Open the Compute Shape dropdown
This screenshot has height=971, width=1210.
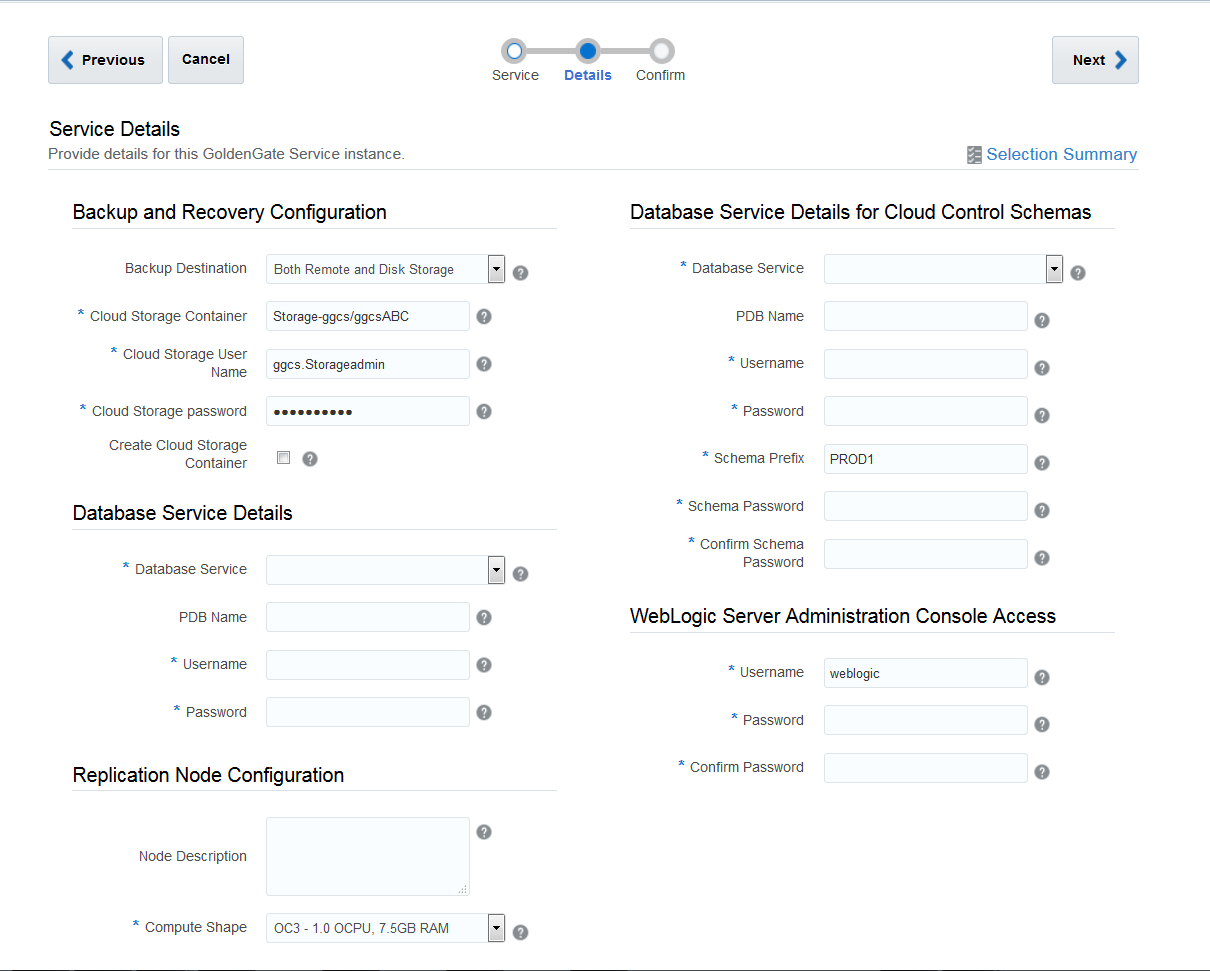[x=496, y=928]
